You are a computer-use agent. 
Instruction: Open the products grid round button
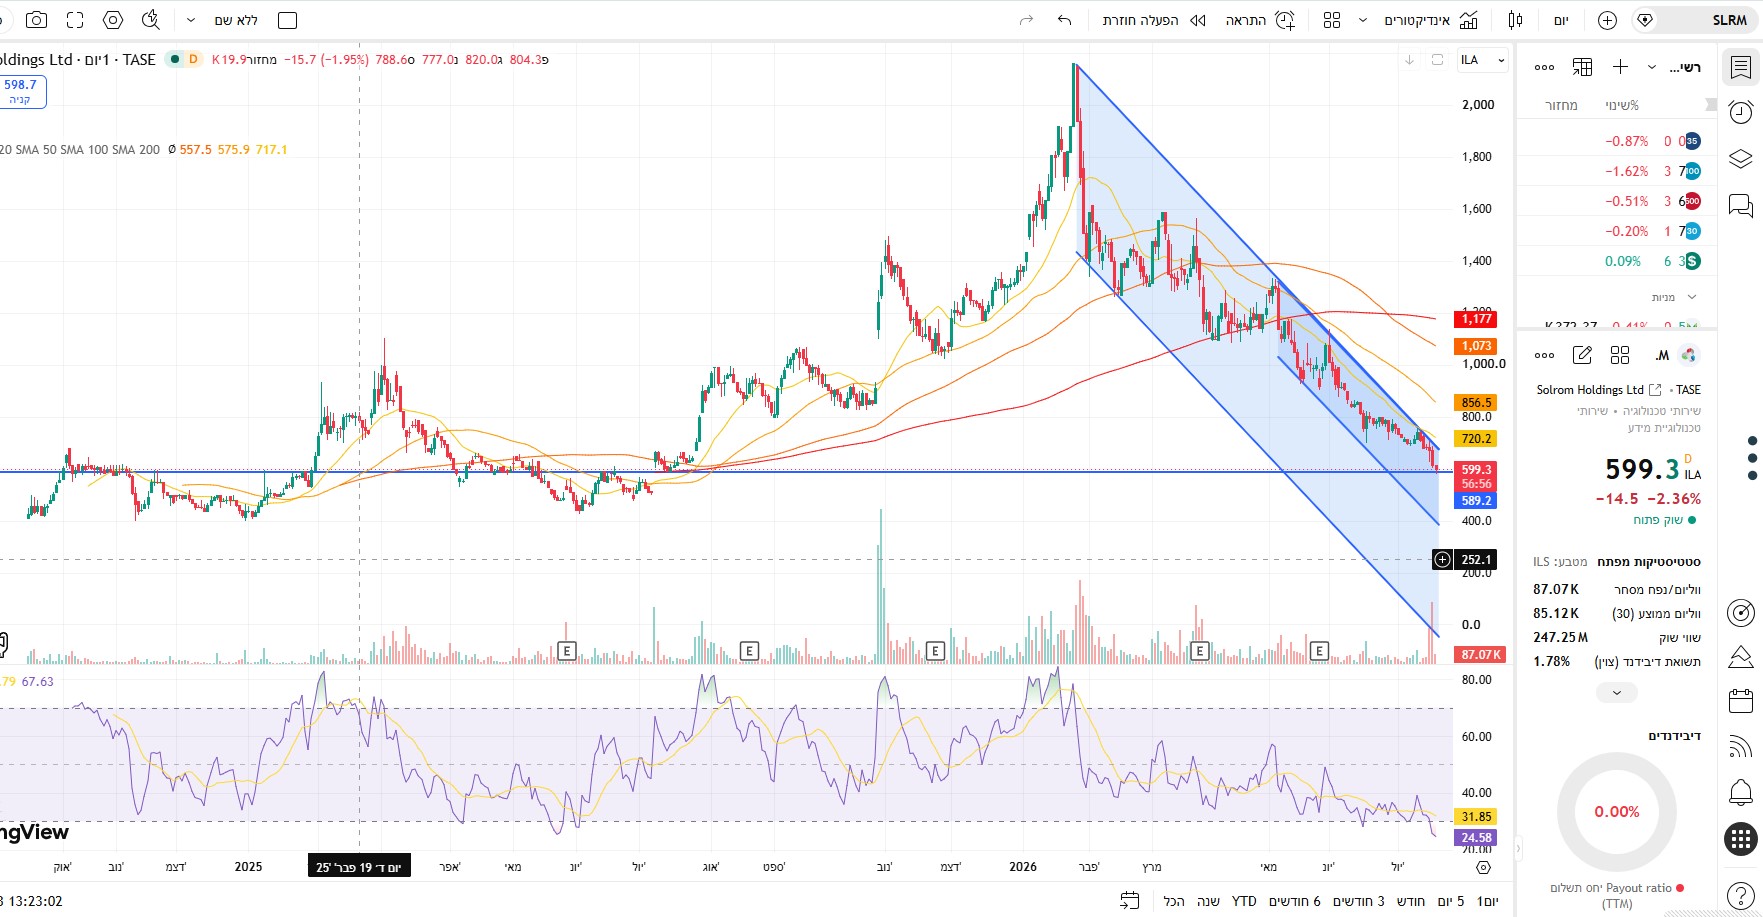coord(1741,839)
